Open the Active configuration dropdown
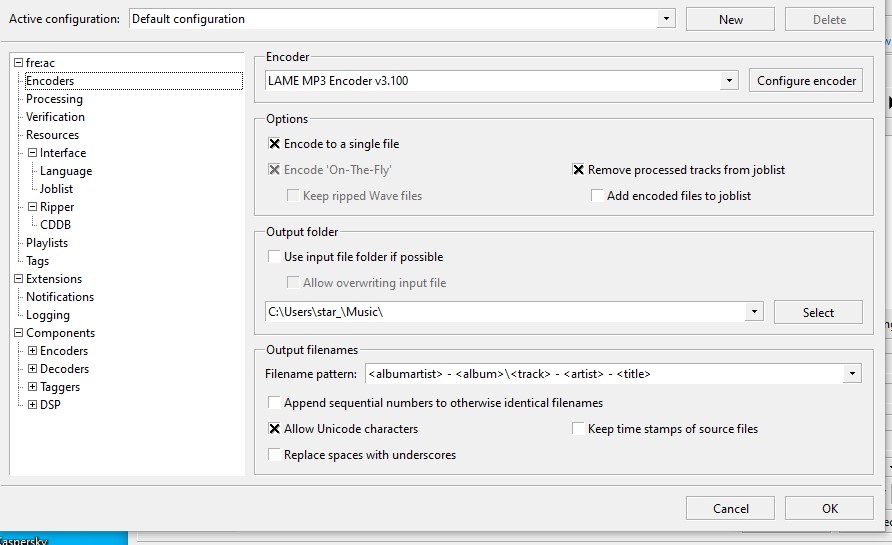This screenshot has width=892, height=545. click(x=666, y=19)
